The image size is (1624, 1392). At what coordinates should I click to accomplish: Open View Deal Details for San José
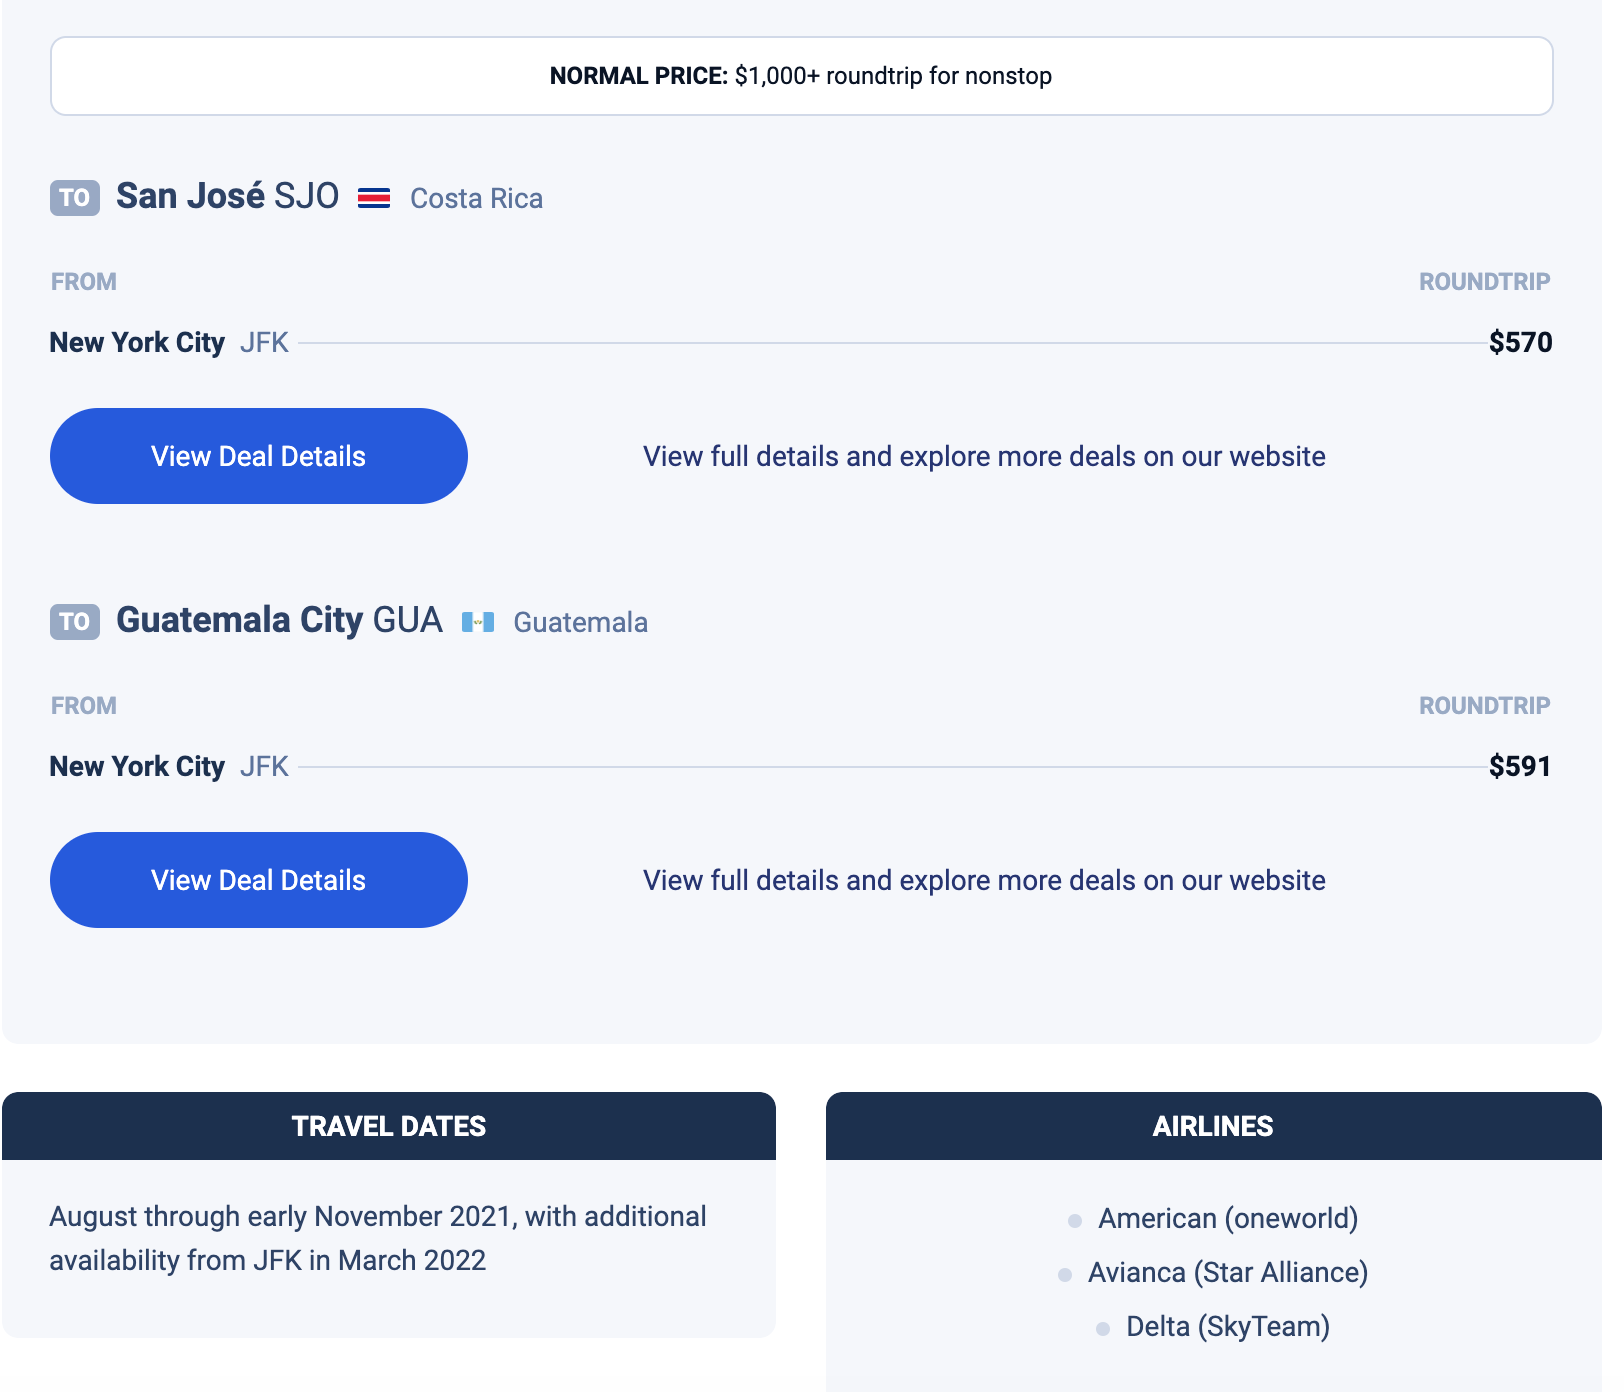point(259,456)
